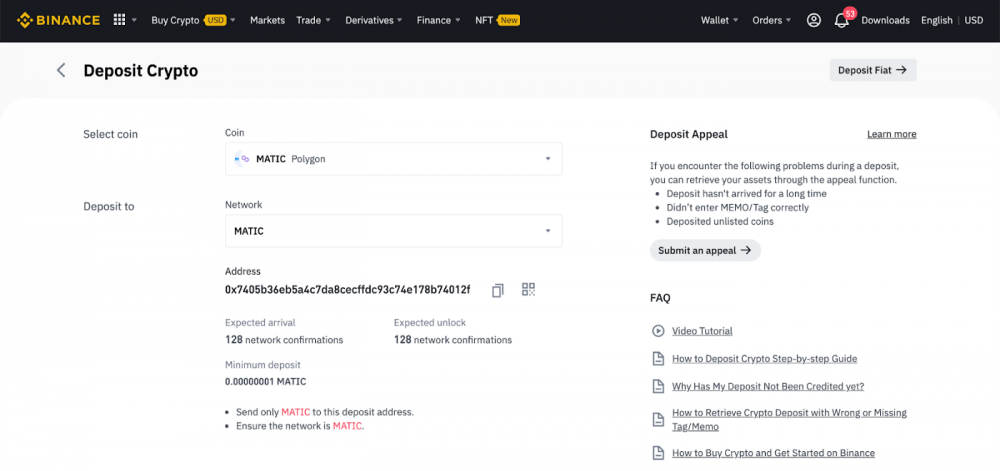Open How to Deposit Crypto Step-by-step Guide
The width and height of the screenshot is (1000, 471).
coord(765,359)
